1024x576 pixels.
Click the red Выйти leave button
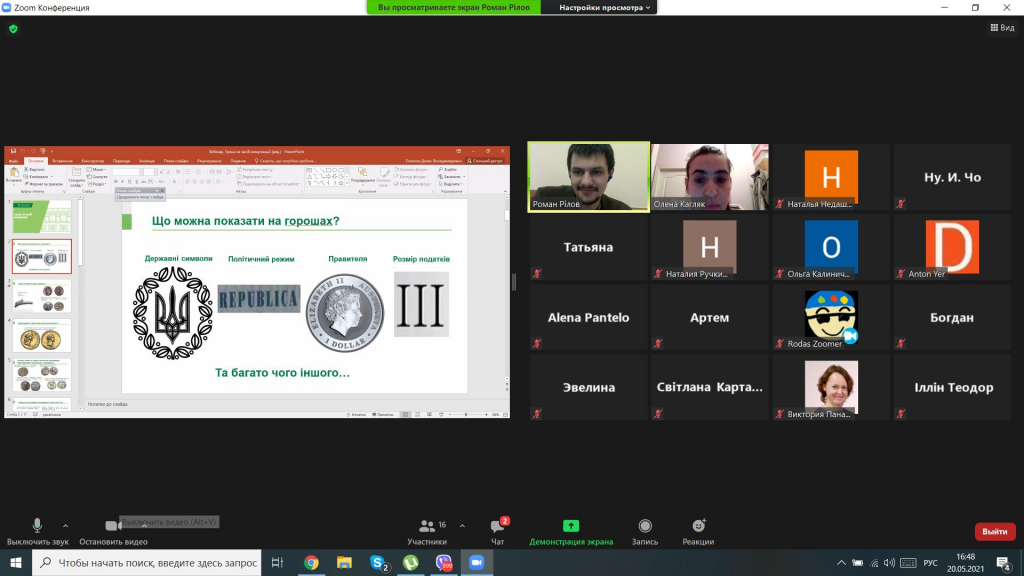995,532
